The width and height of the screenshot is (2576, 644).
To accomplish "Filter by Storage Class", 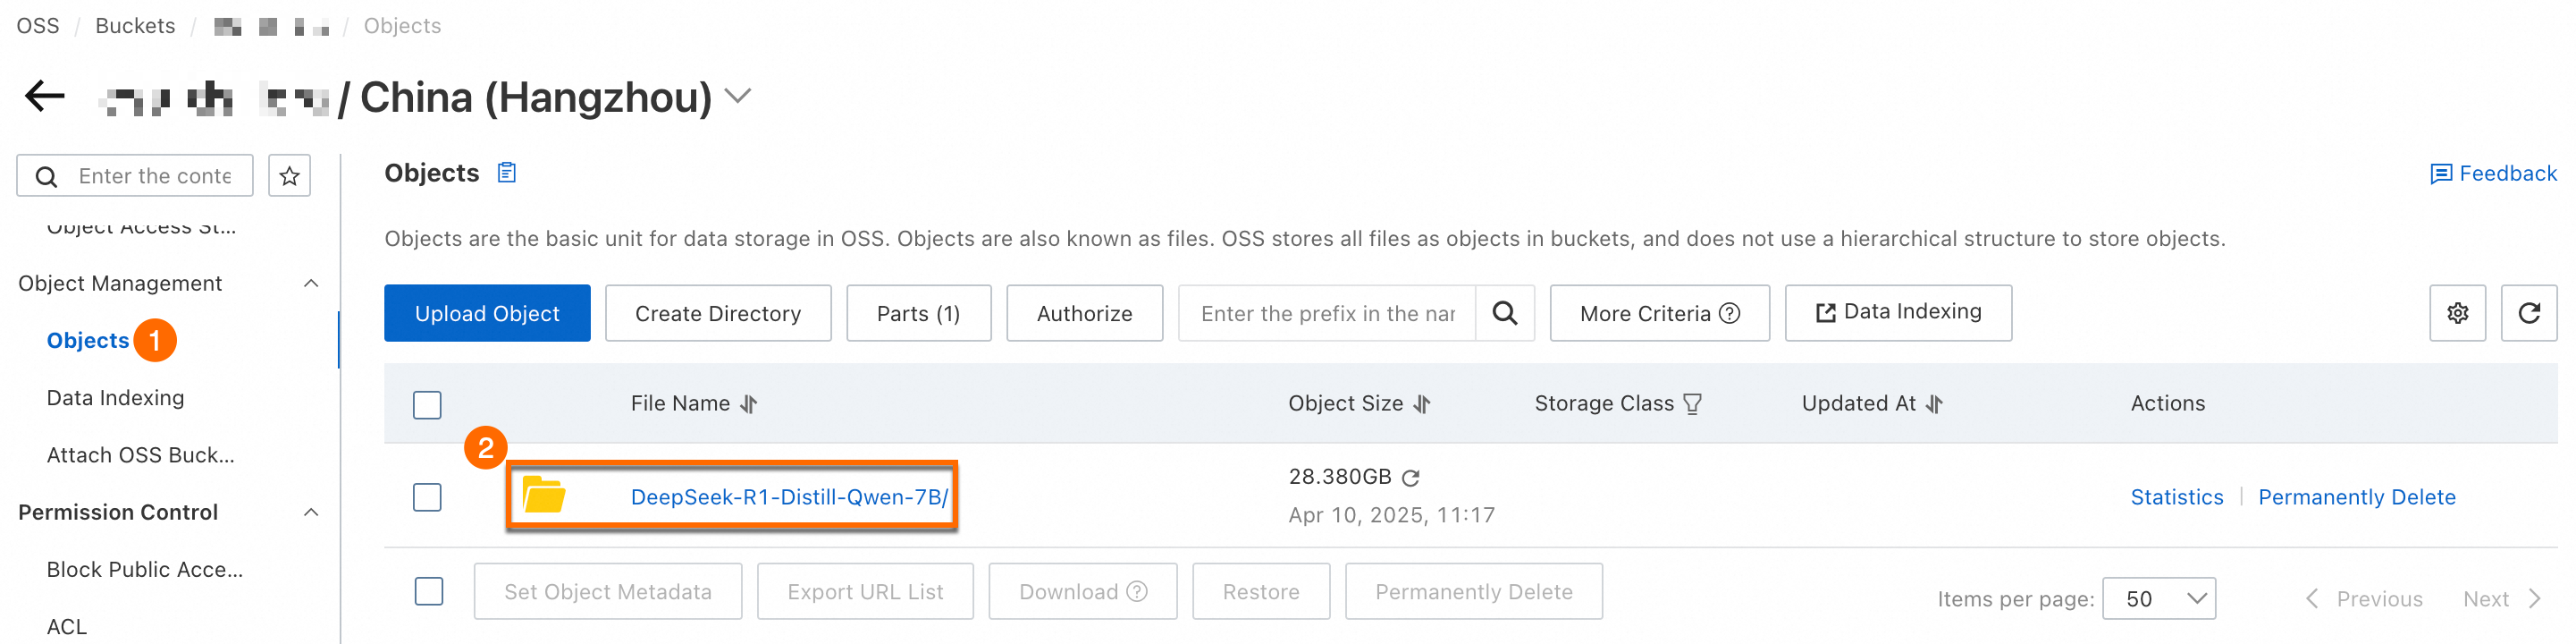I will click(x=1692, y=404).
